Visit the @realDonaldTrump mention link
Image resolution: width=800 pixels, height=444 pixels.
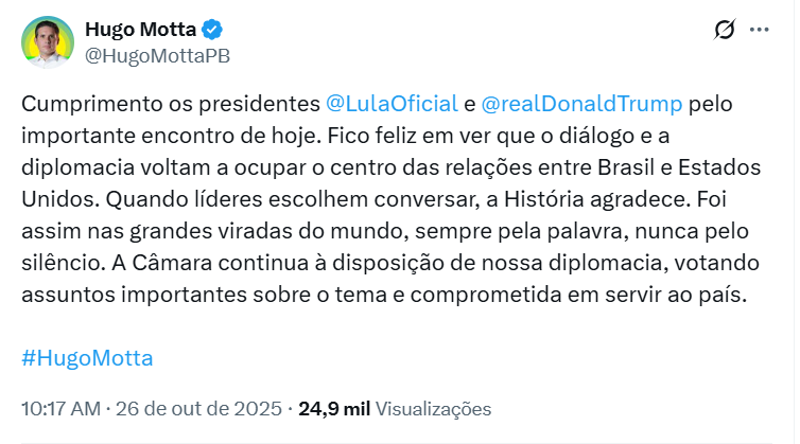582,104
